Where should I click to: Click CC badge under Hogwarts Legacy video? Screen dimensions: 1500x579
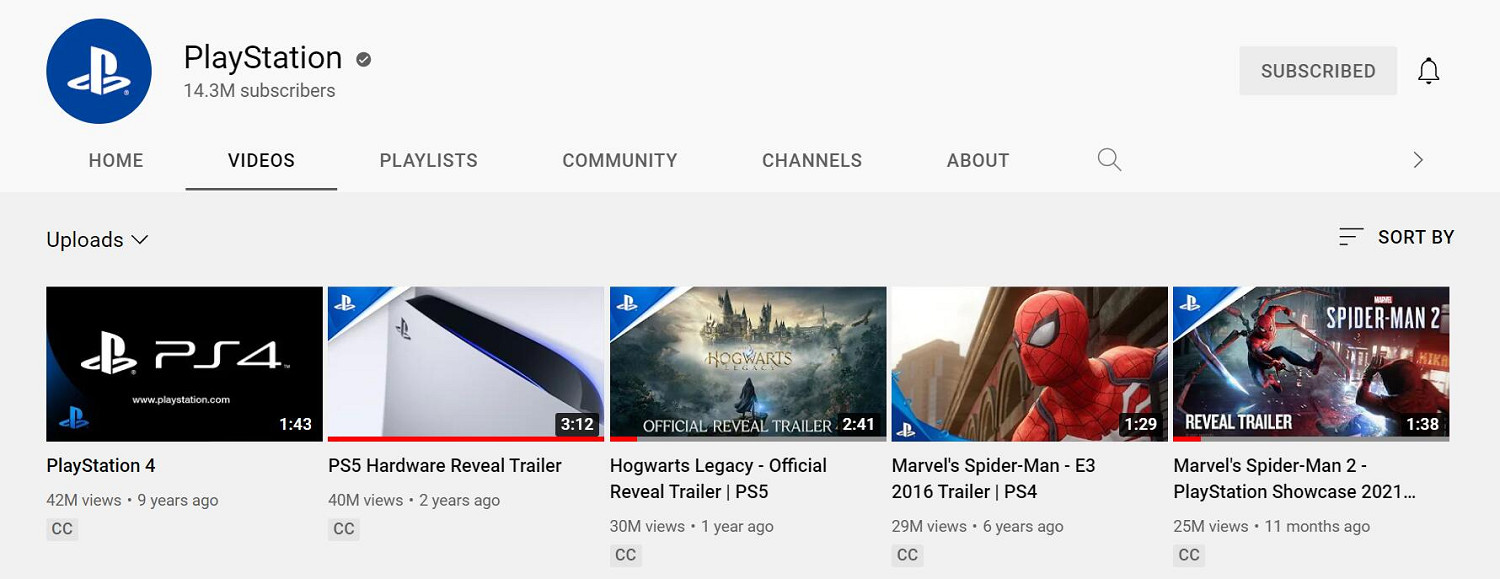[626, 555]
